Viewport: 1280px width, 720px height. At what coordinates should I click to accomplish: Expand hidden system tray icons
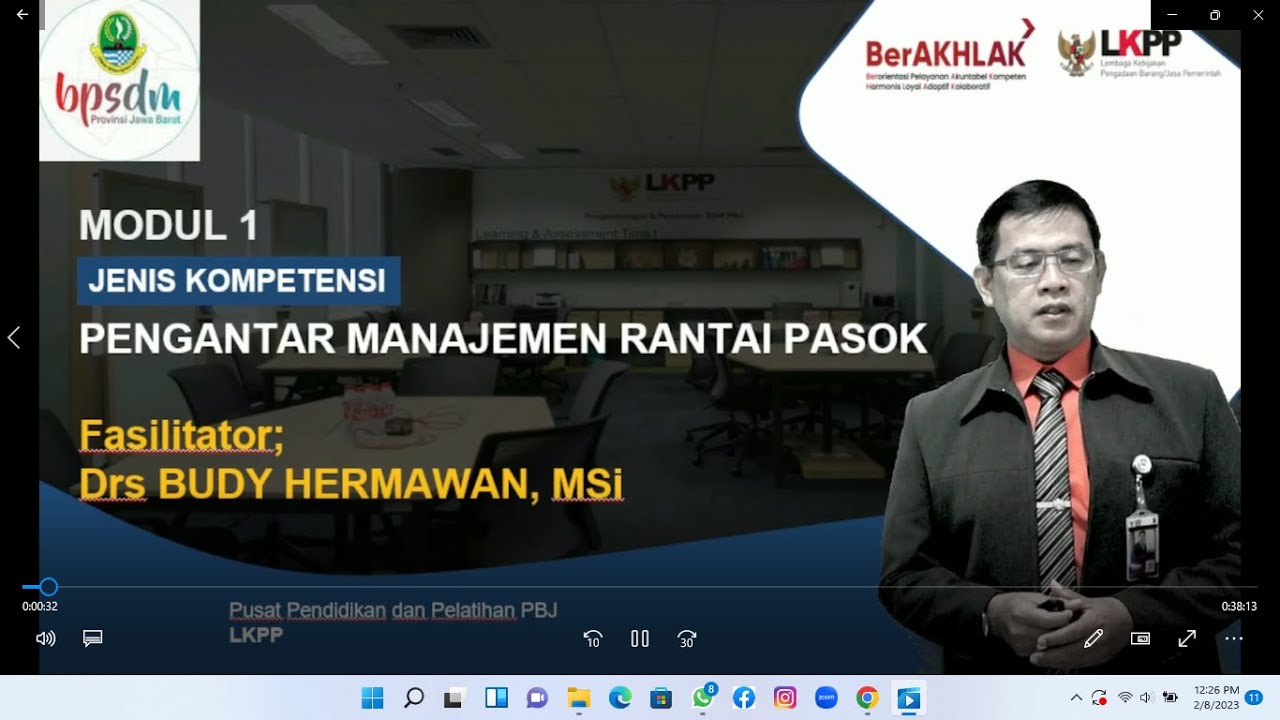coord(1076,698)
